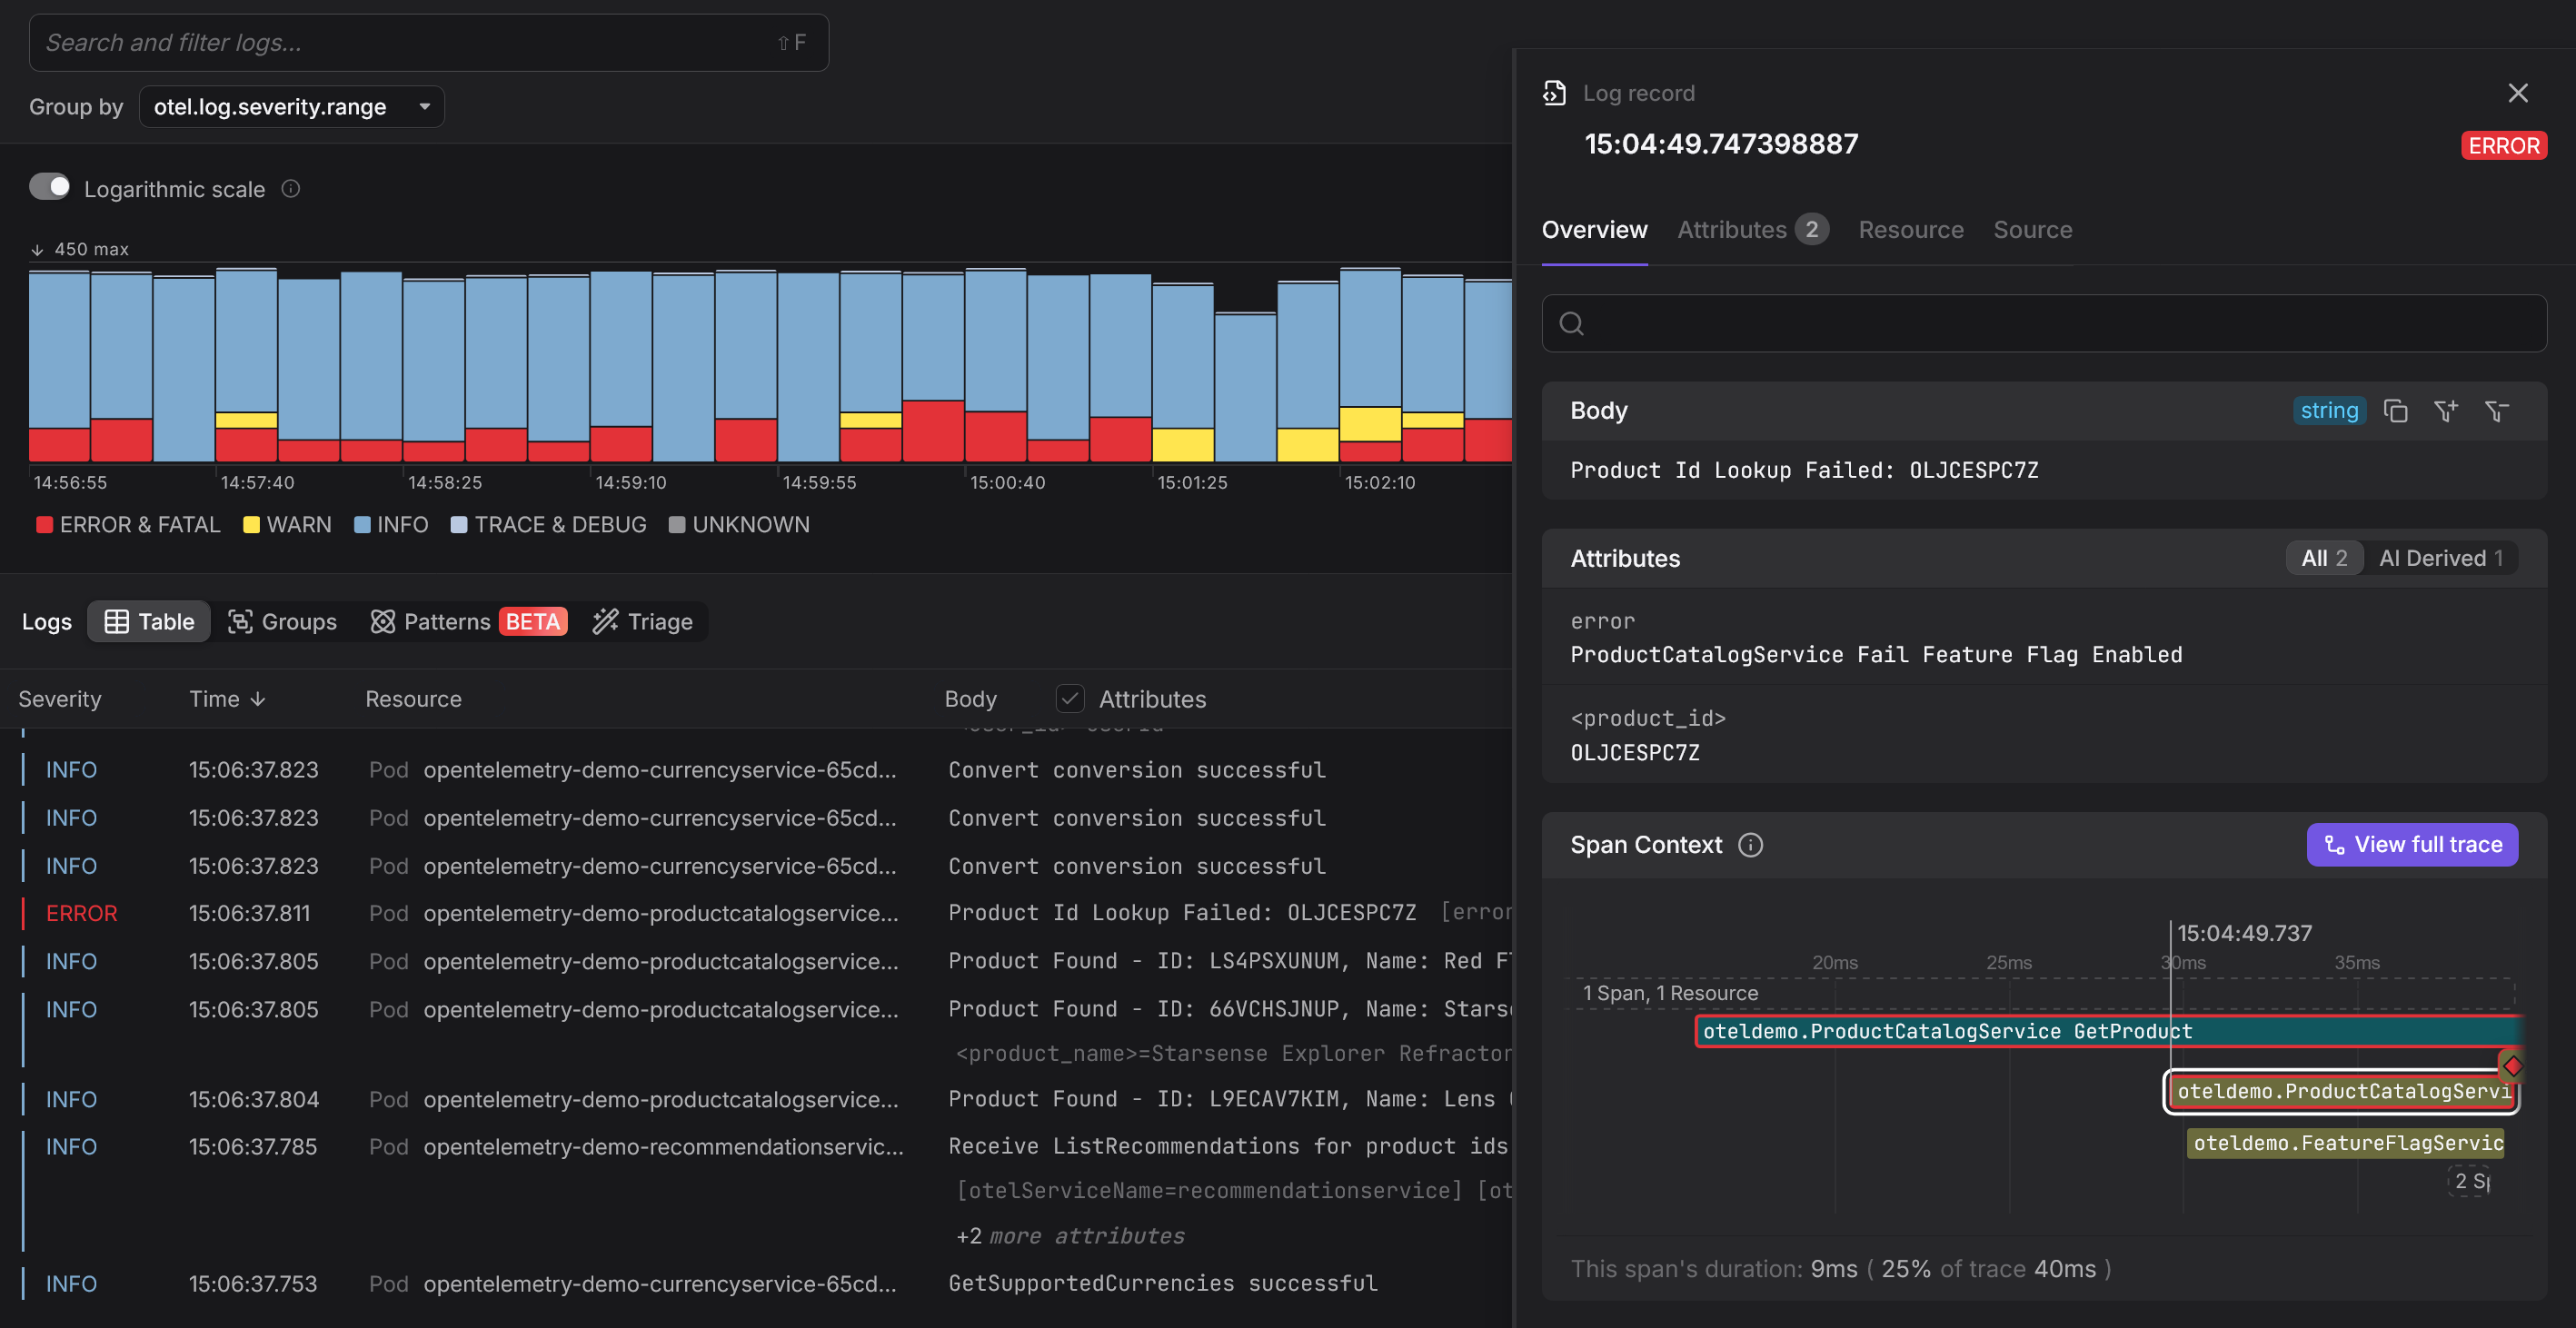Click the filter-include icon in Body header
Viewport: 2576px width, 1328px height.
click(2445, 411)
